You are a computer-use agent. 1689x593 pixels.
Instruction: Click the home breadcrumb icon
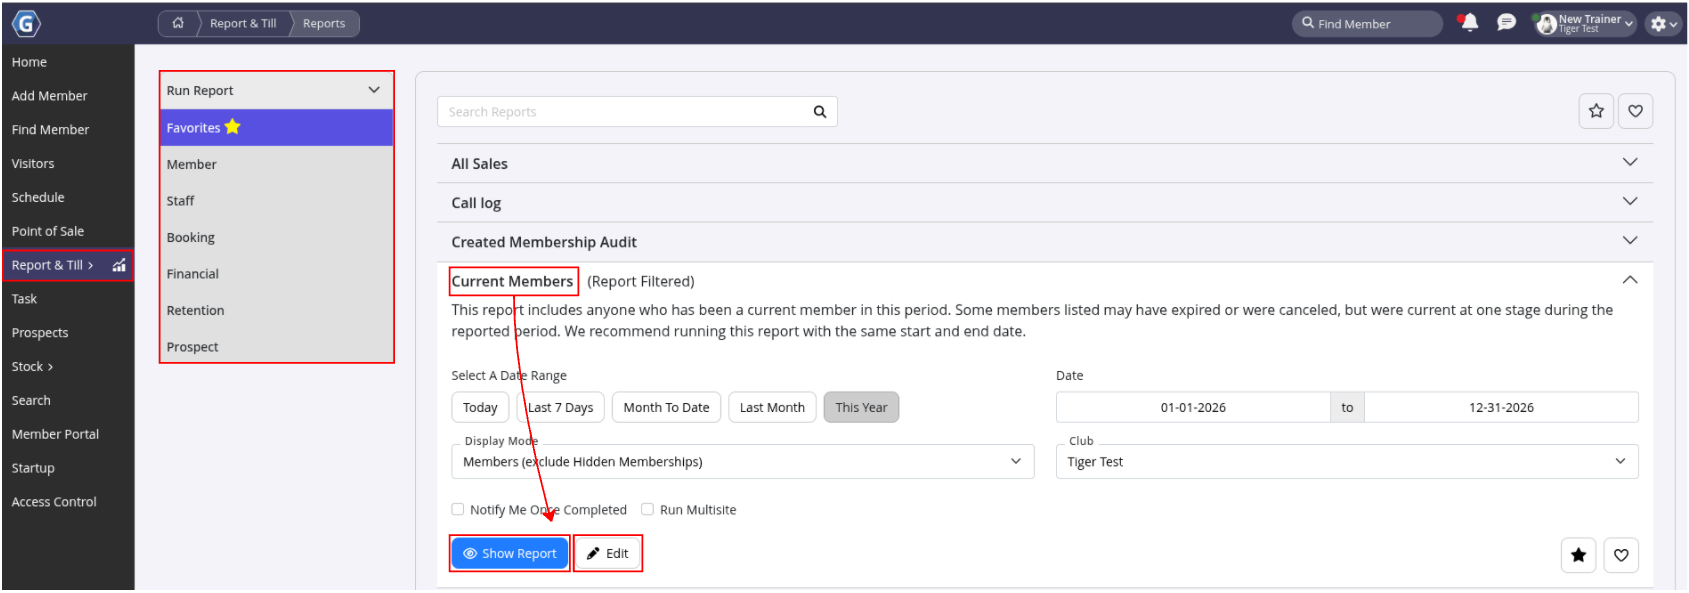[x=178, y=23]
